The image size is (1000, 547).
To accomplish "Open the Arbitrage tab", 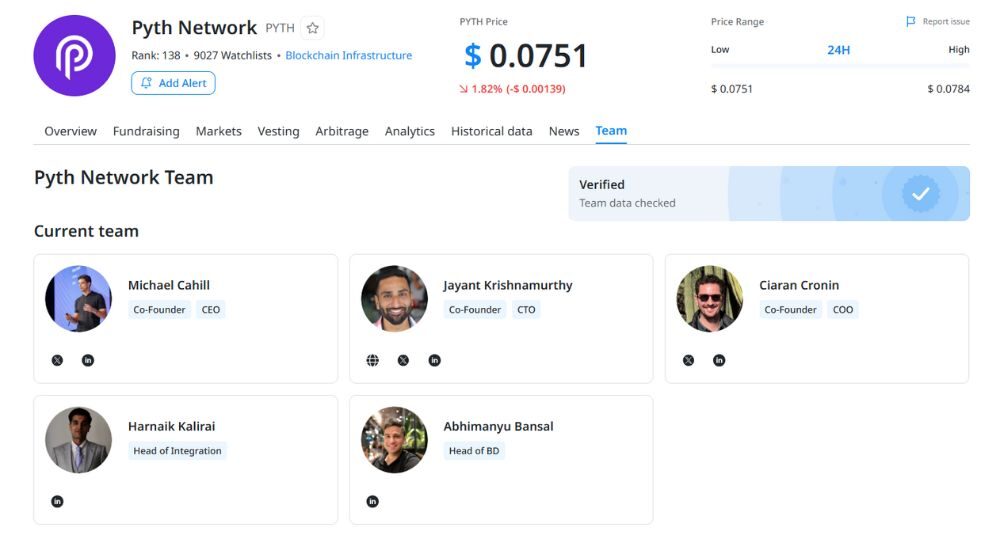I will pyautogui.click(x=342, y=131).
